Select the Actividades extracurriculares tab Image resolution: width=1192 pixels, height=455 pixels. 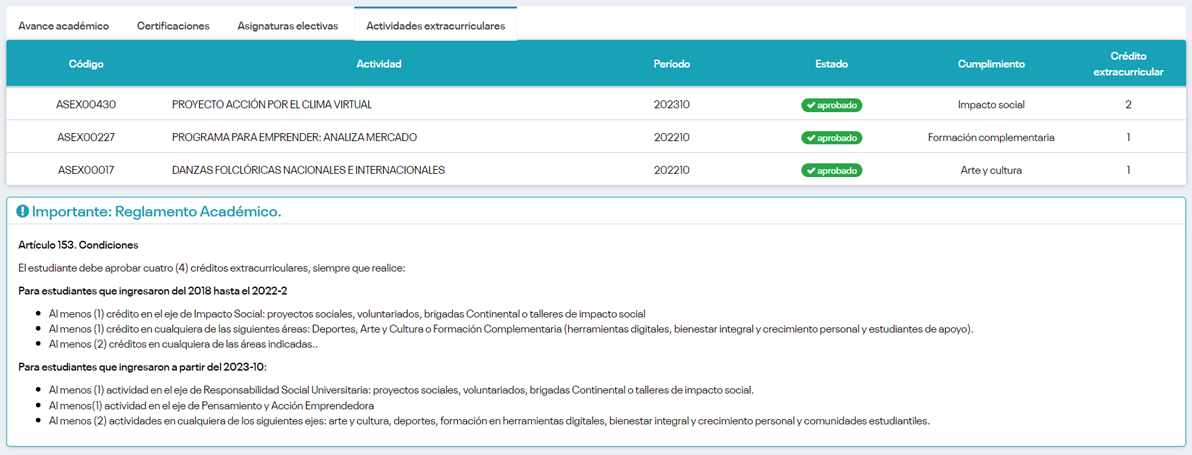pos(435,25)
